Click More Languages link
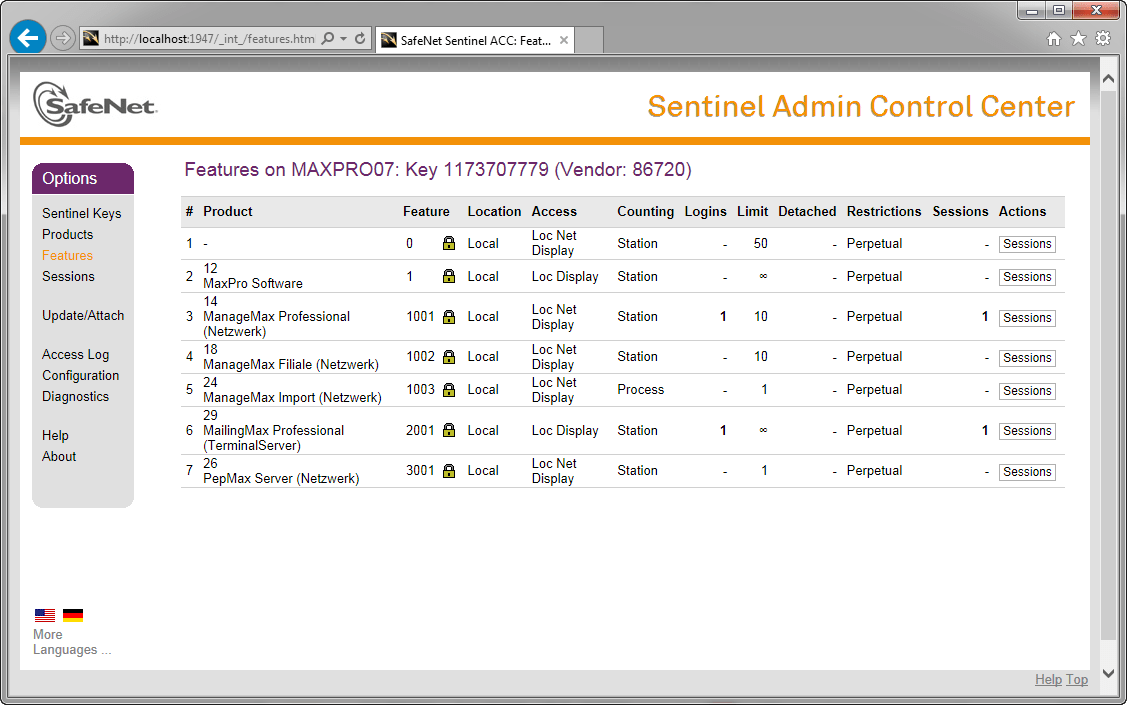This screenshot has height=705, width=1127. 72,642
